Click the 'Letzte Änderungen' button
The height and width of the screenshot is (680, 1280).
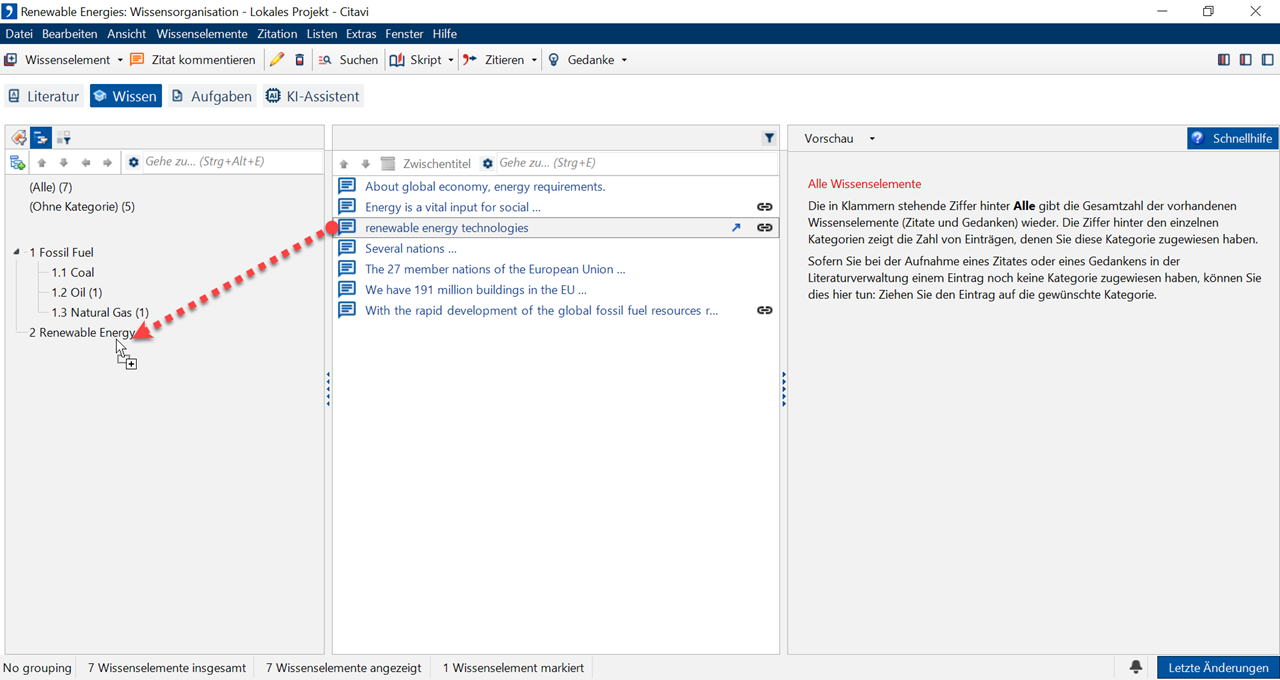click(1217, 667)
